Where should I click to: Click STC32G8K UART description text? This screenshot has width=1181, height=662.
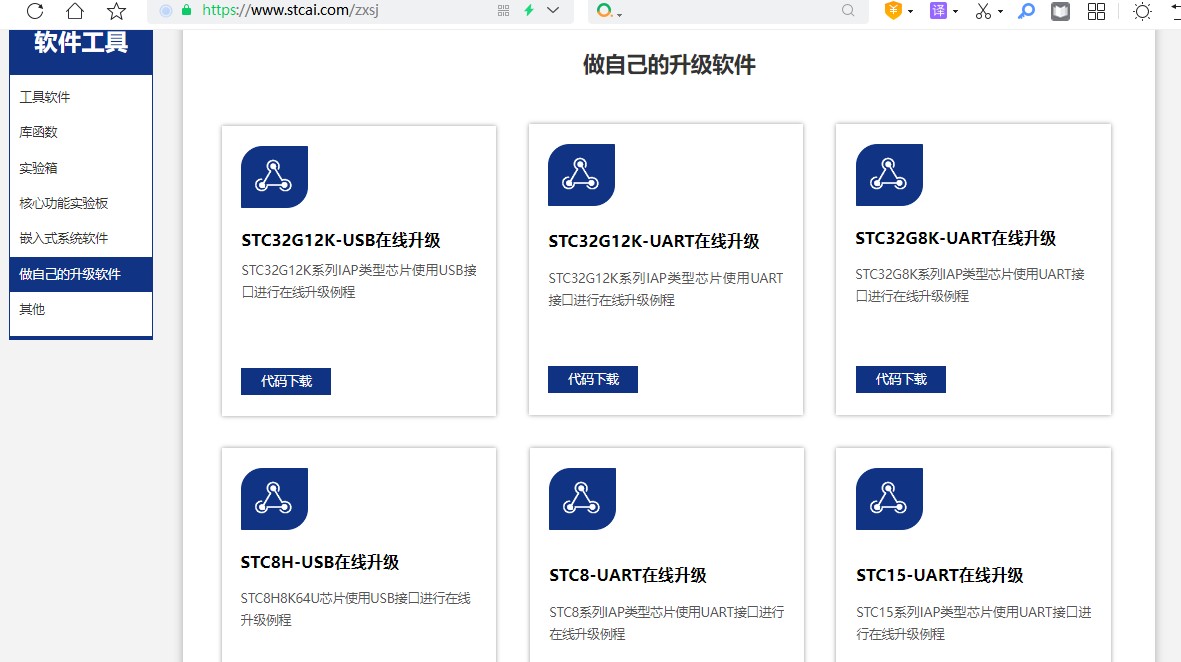pos(970,285)
